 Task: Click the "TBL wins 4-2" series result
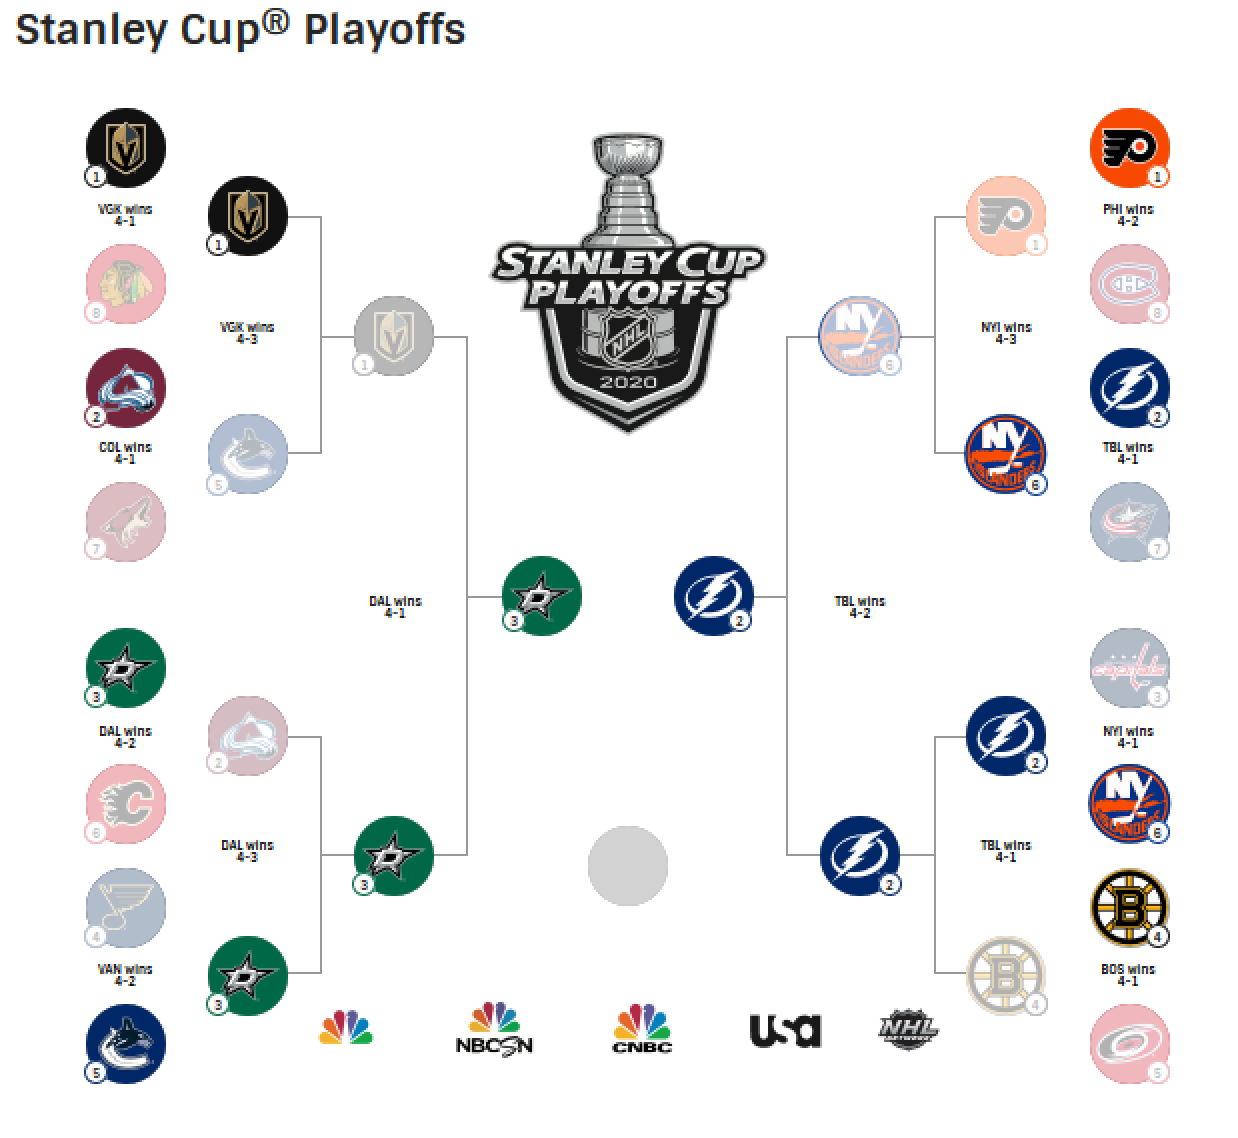click(860, 607)
